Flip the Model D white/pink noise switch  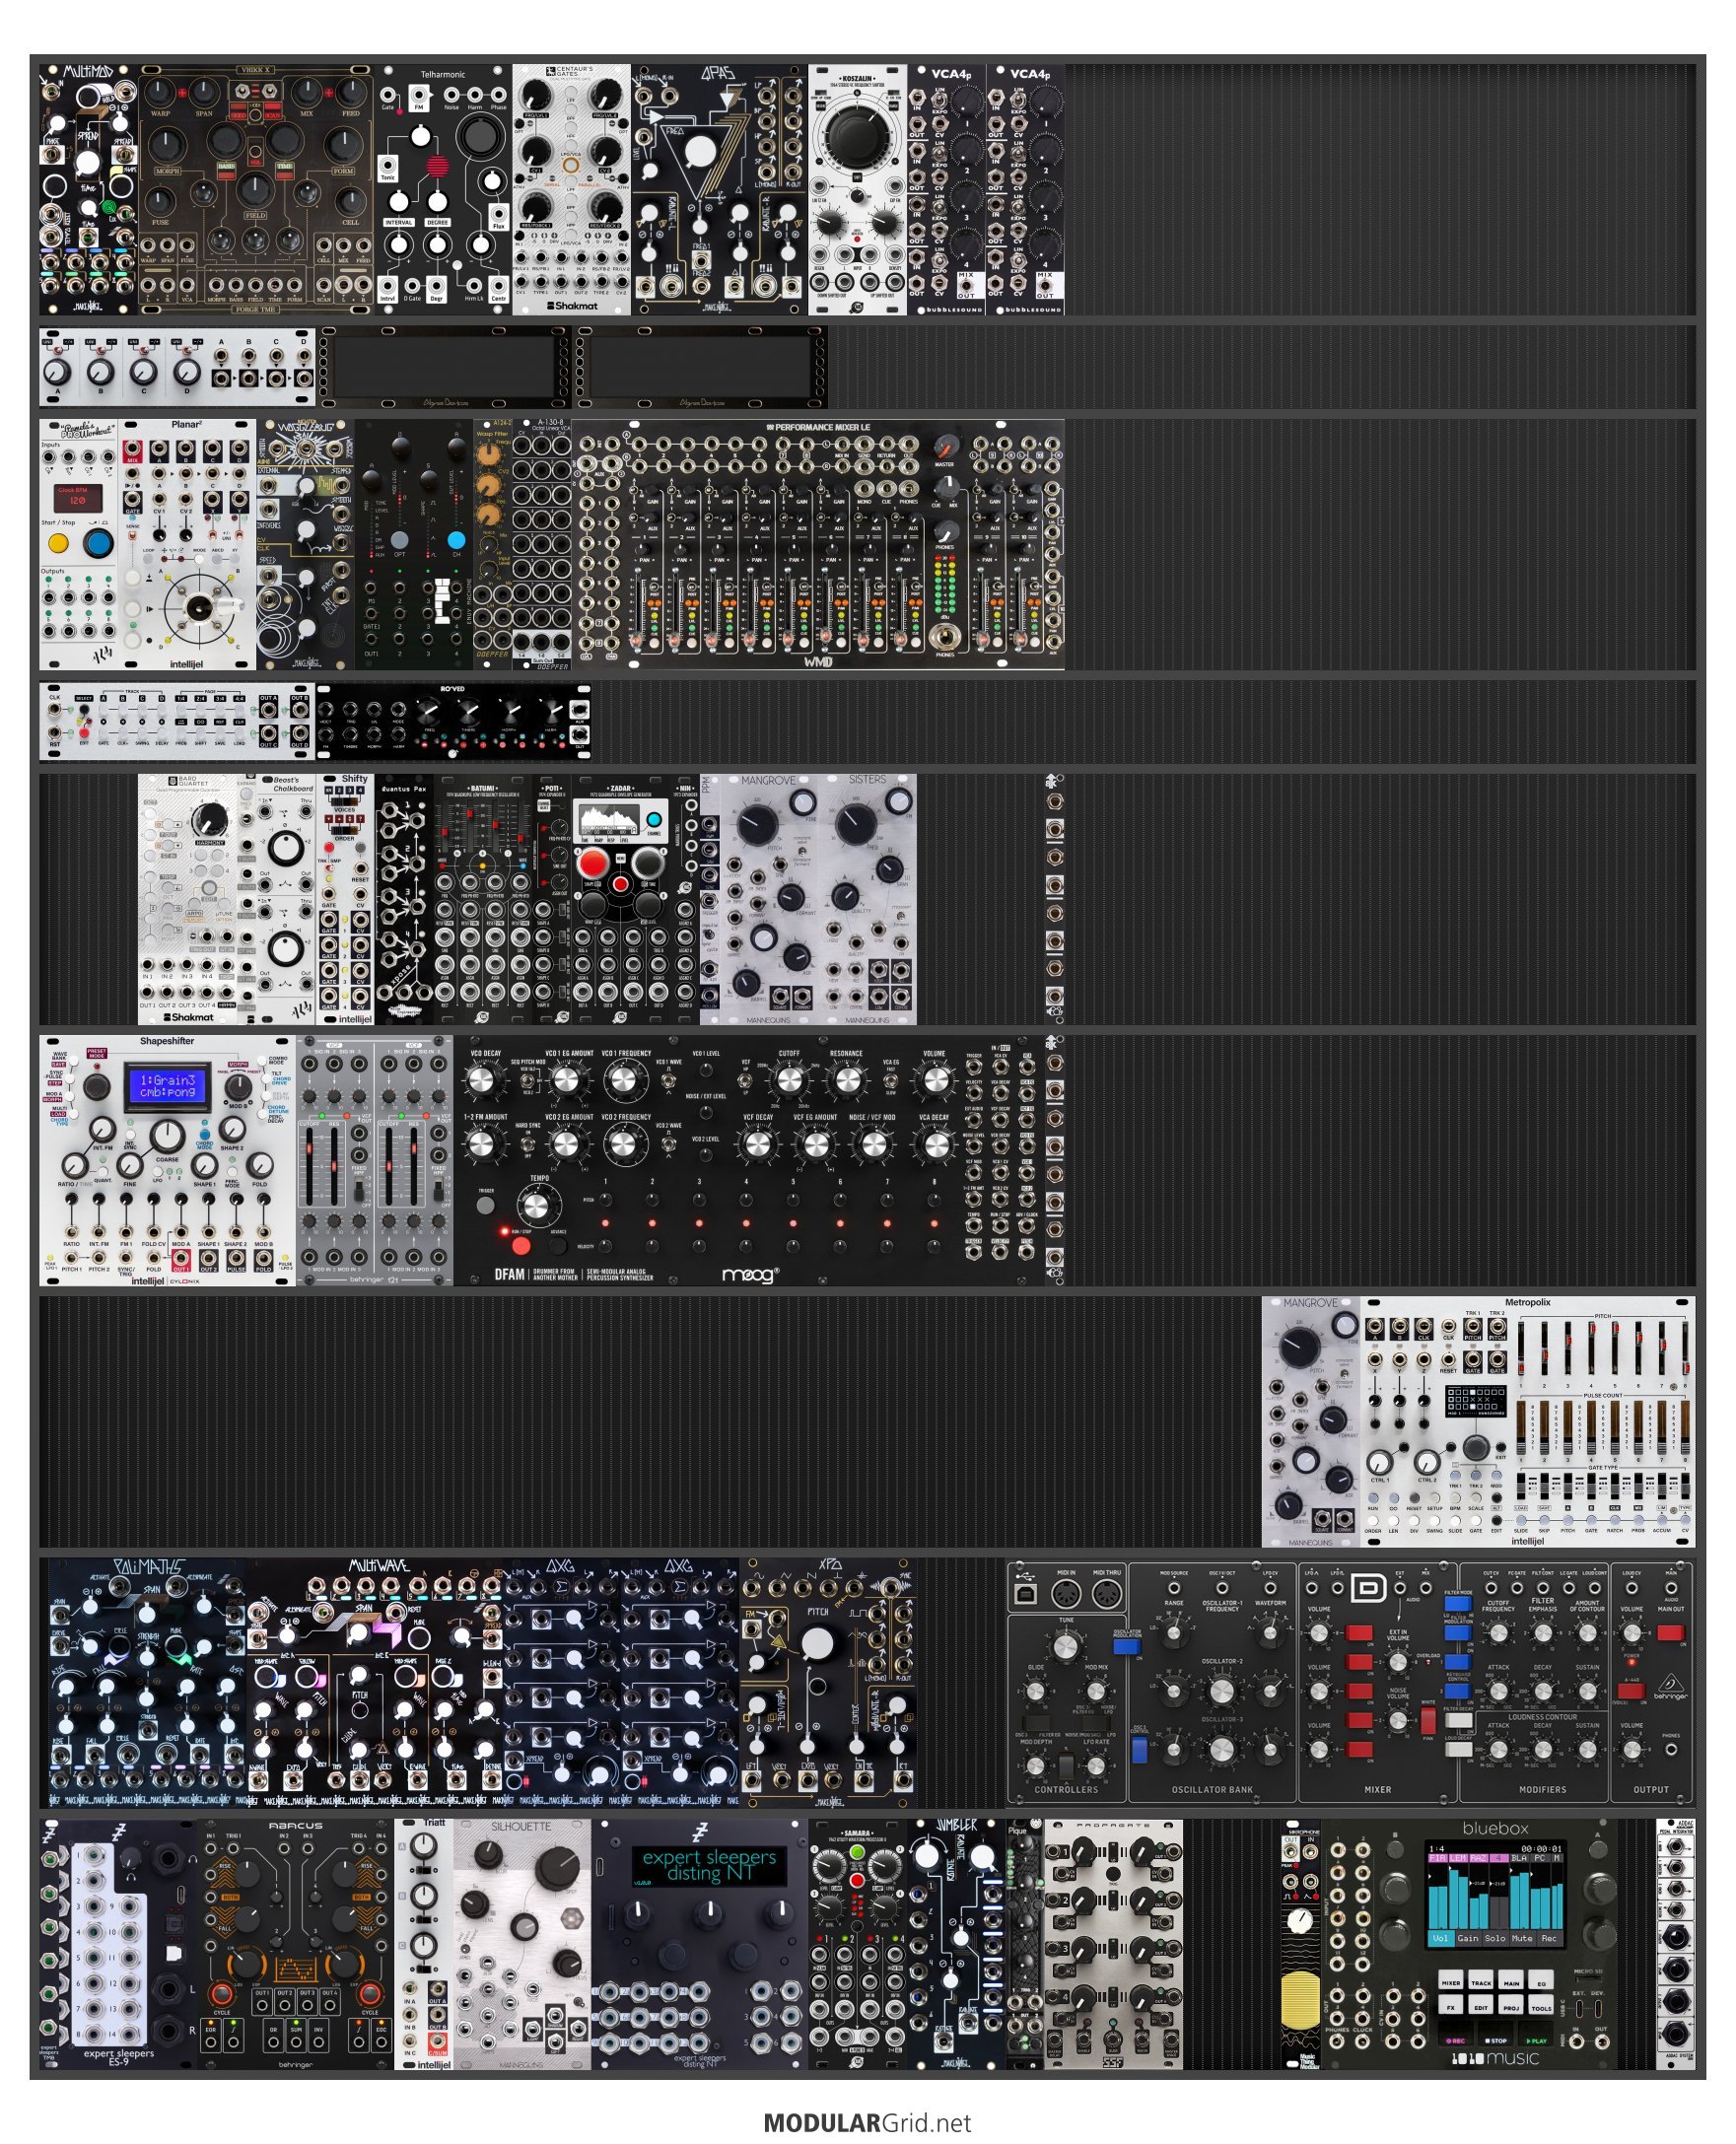[1428, 1720]
